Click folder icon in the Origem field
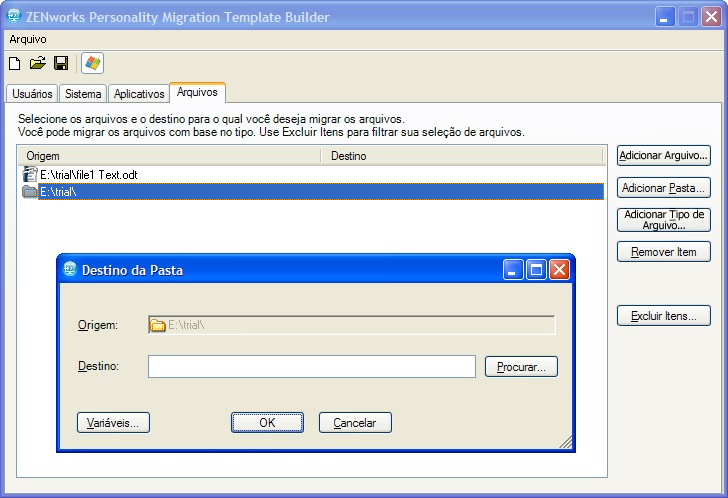The image size is (728, 498). 157,325
